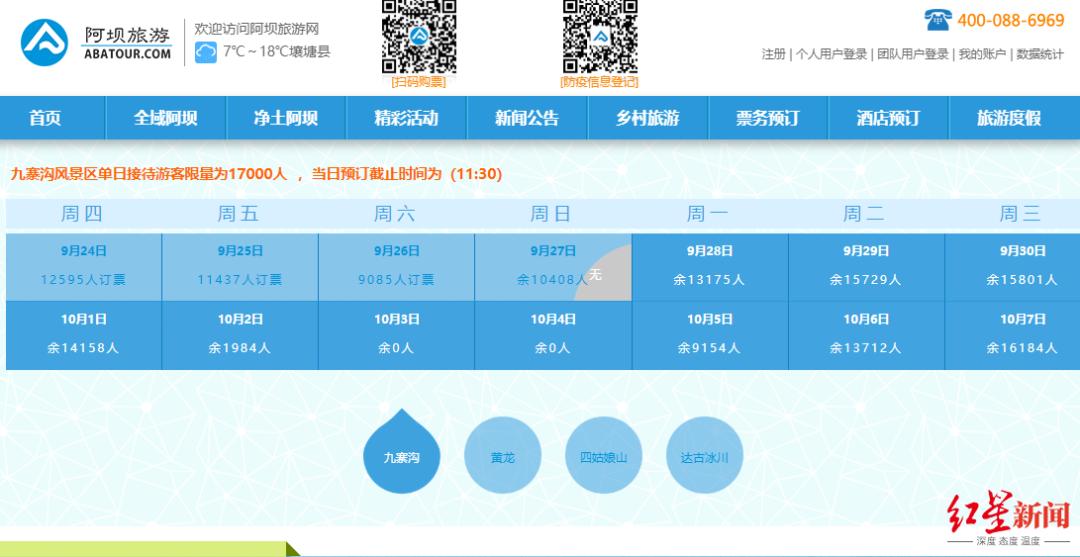Select the 达古冰川 scenic area circle
Screen dimensions: 1080x557
tap(704, 457)
